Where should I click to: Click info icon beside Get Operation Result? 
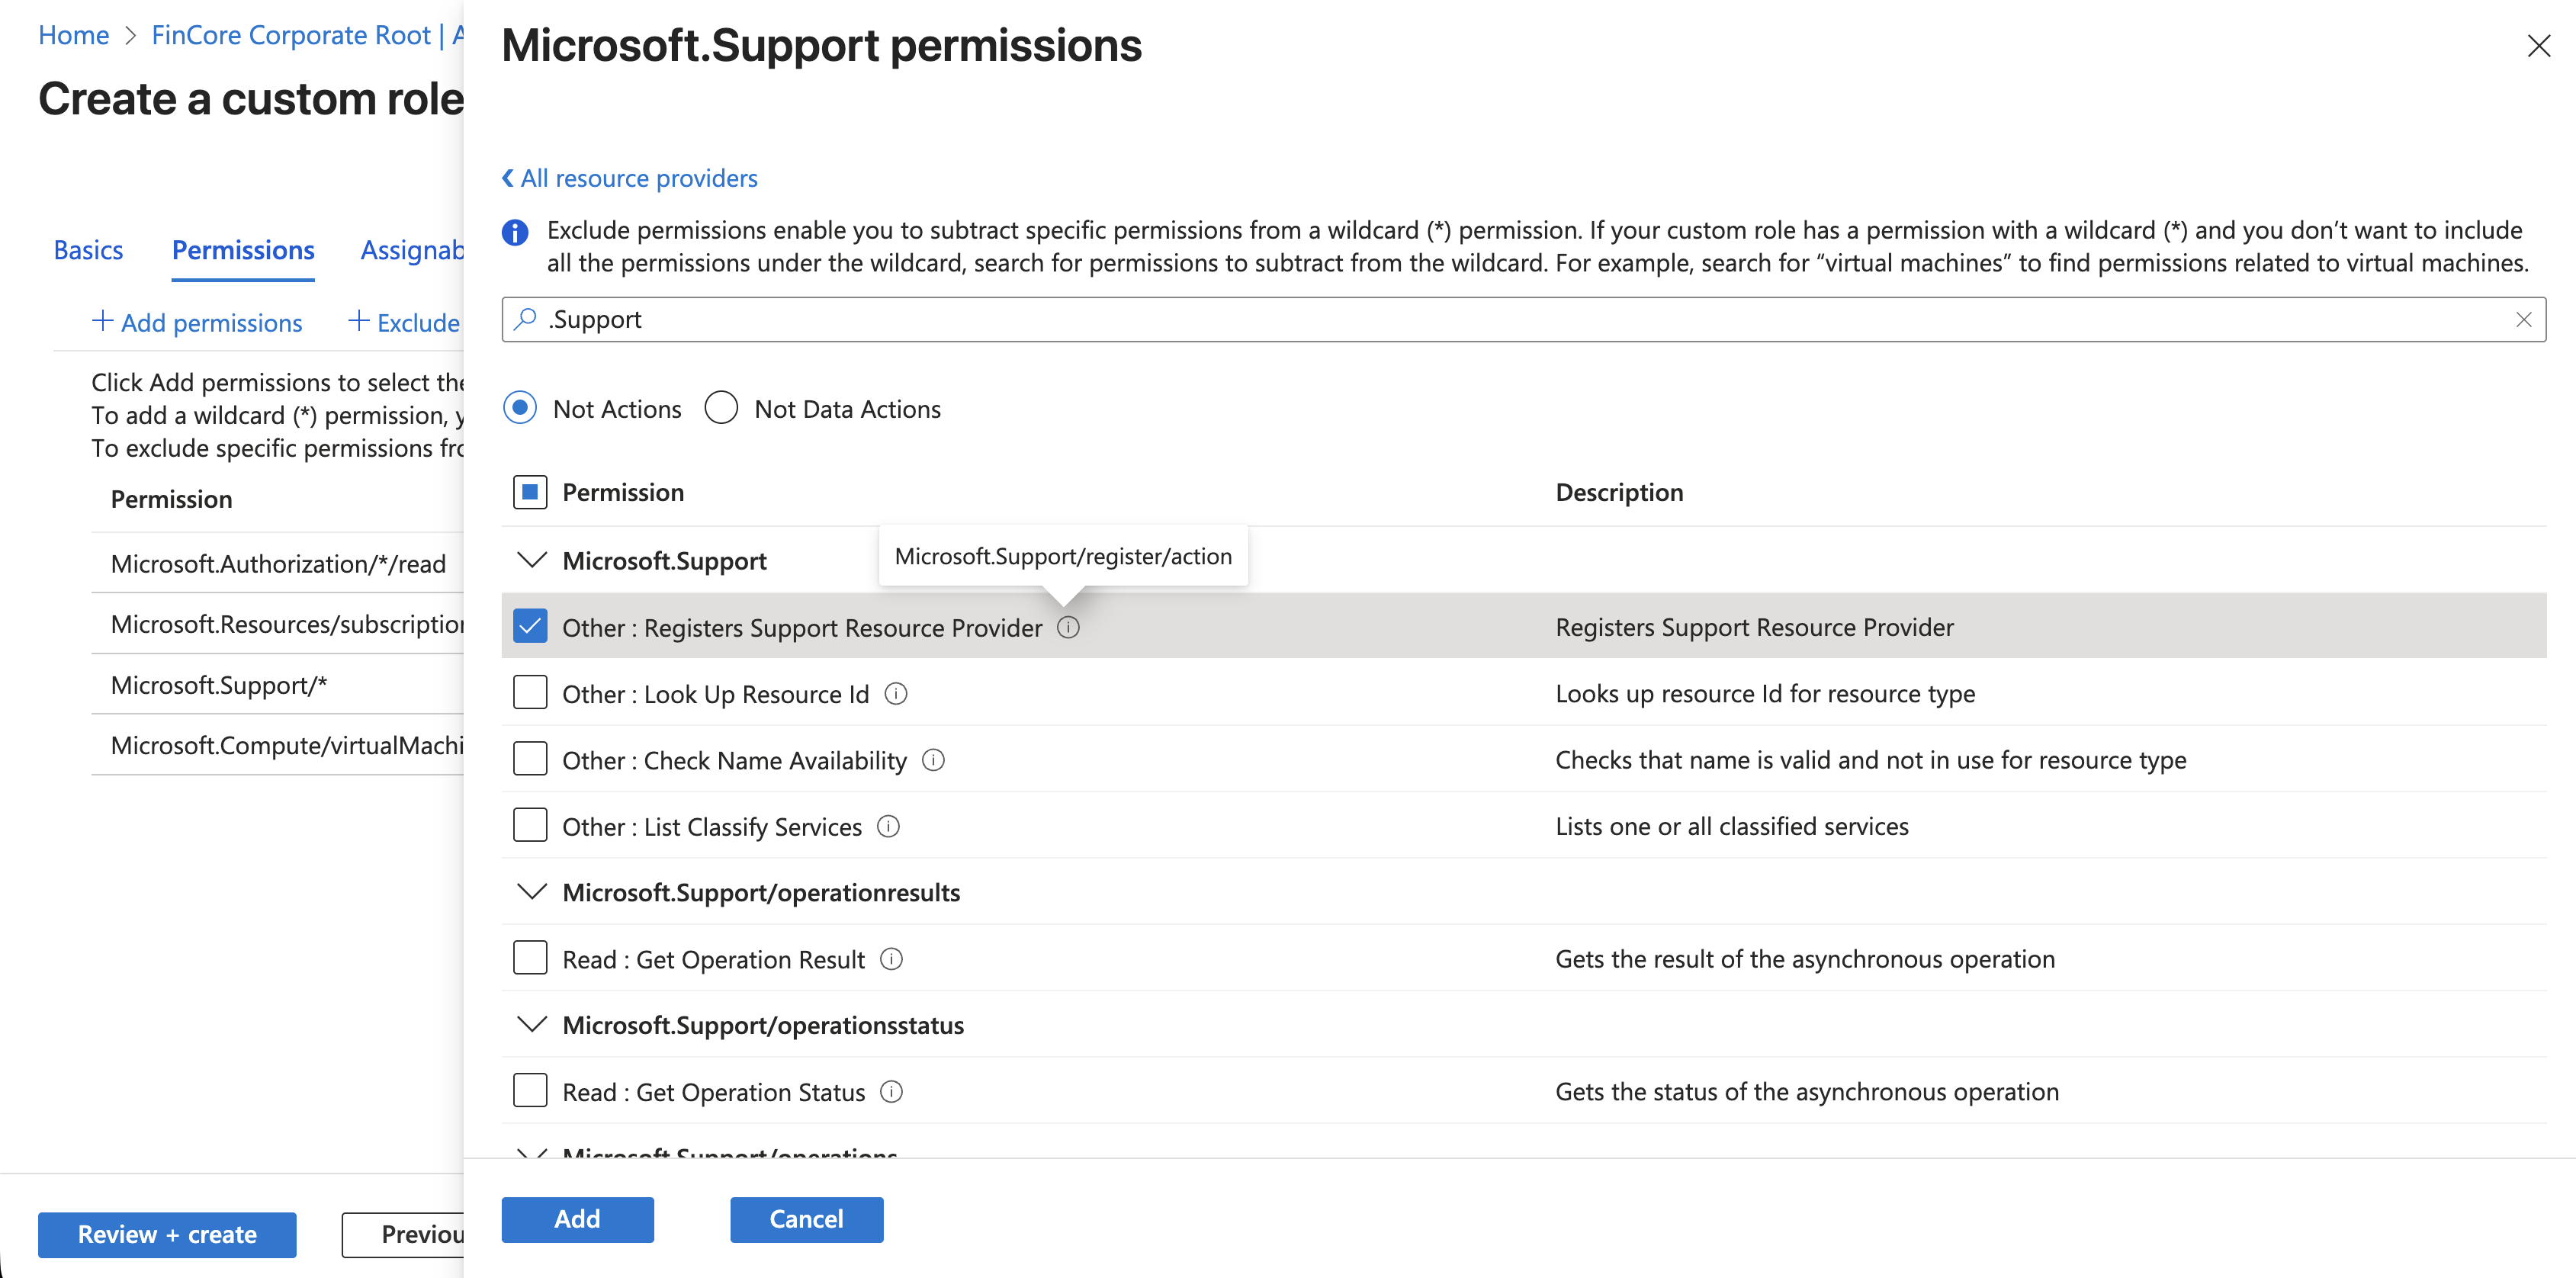click(891, 959)
